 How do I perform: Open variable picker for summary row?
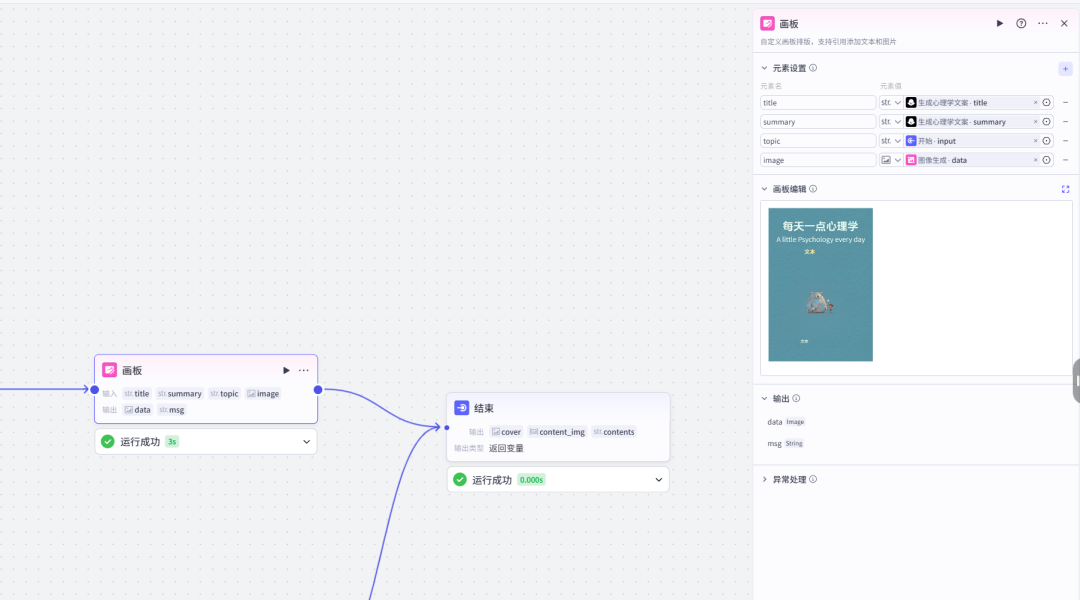pos(1046,122)
